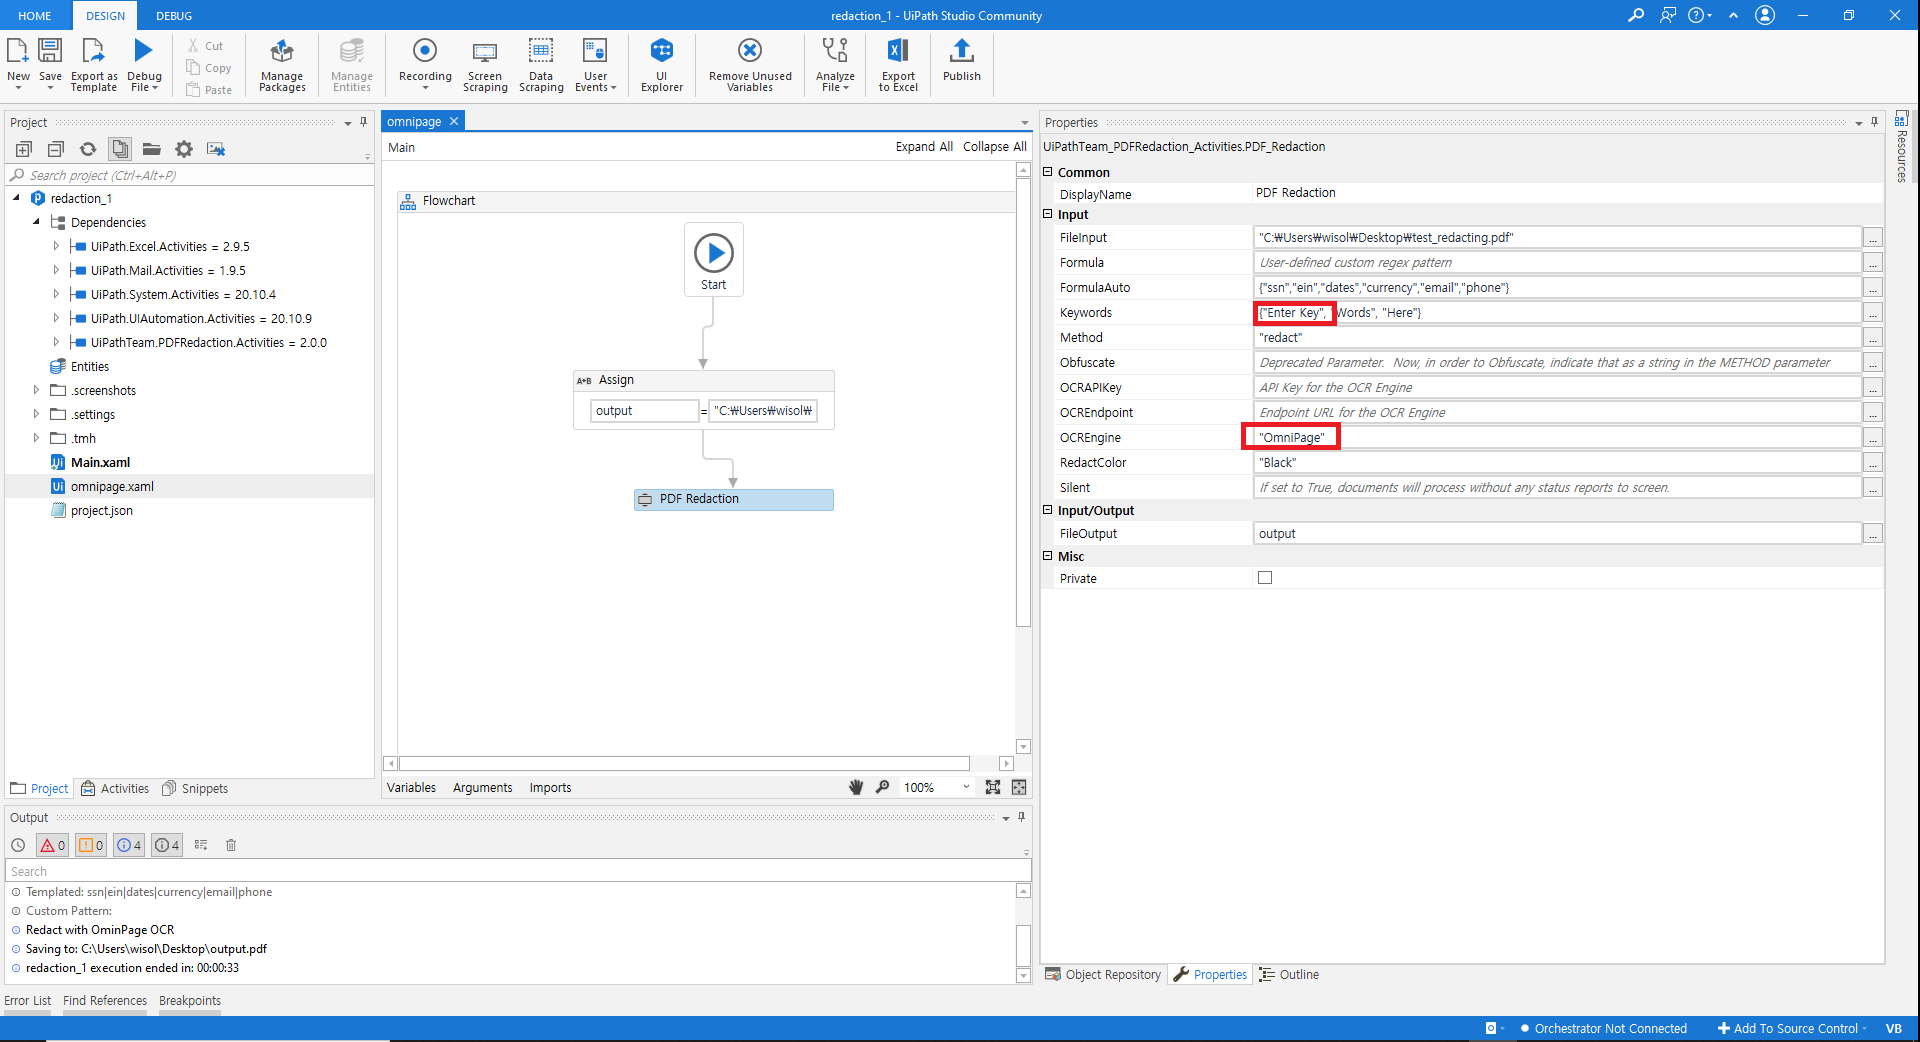Screen dimensions: 1920x1042
Task: Toggle the Private checkbox
Action: pos(1265,578)
